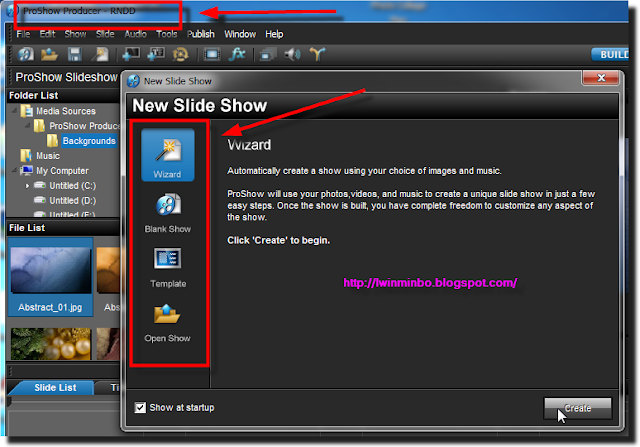
Task: Click the icon in the New Slide Show title bar
Action: coord(133,81)
